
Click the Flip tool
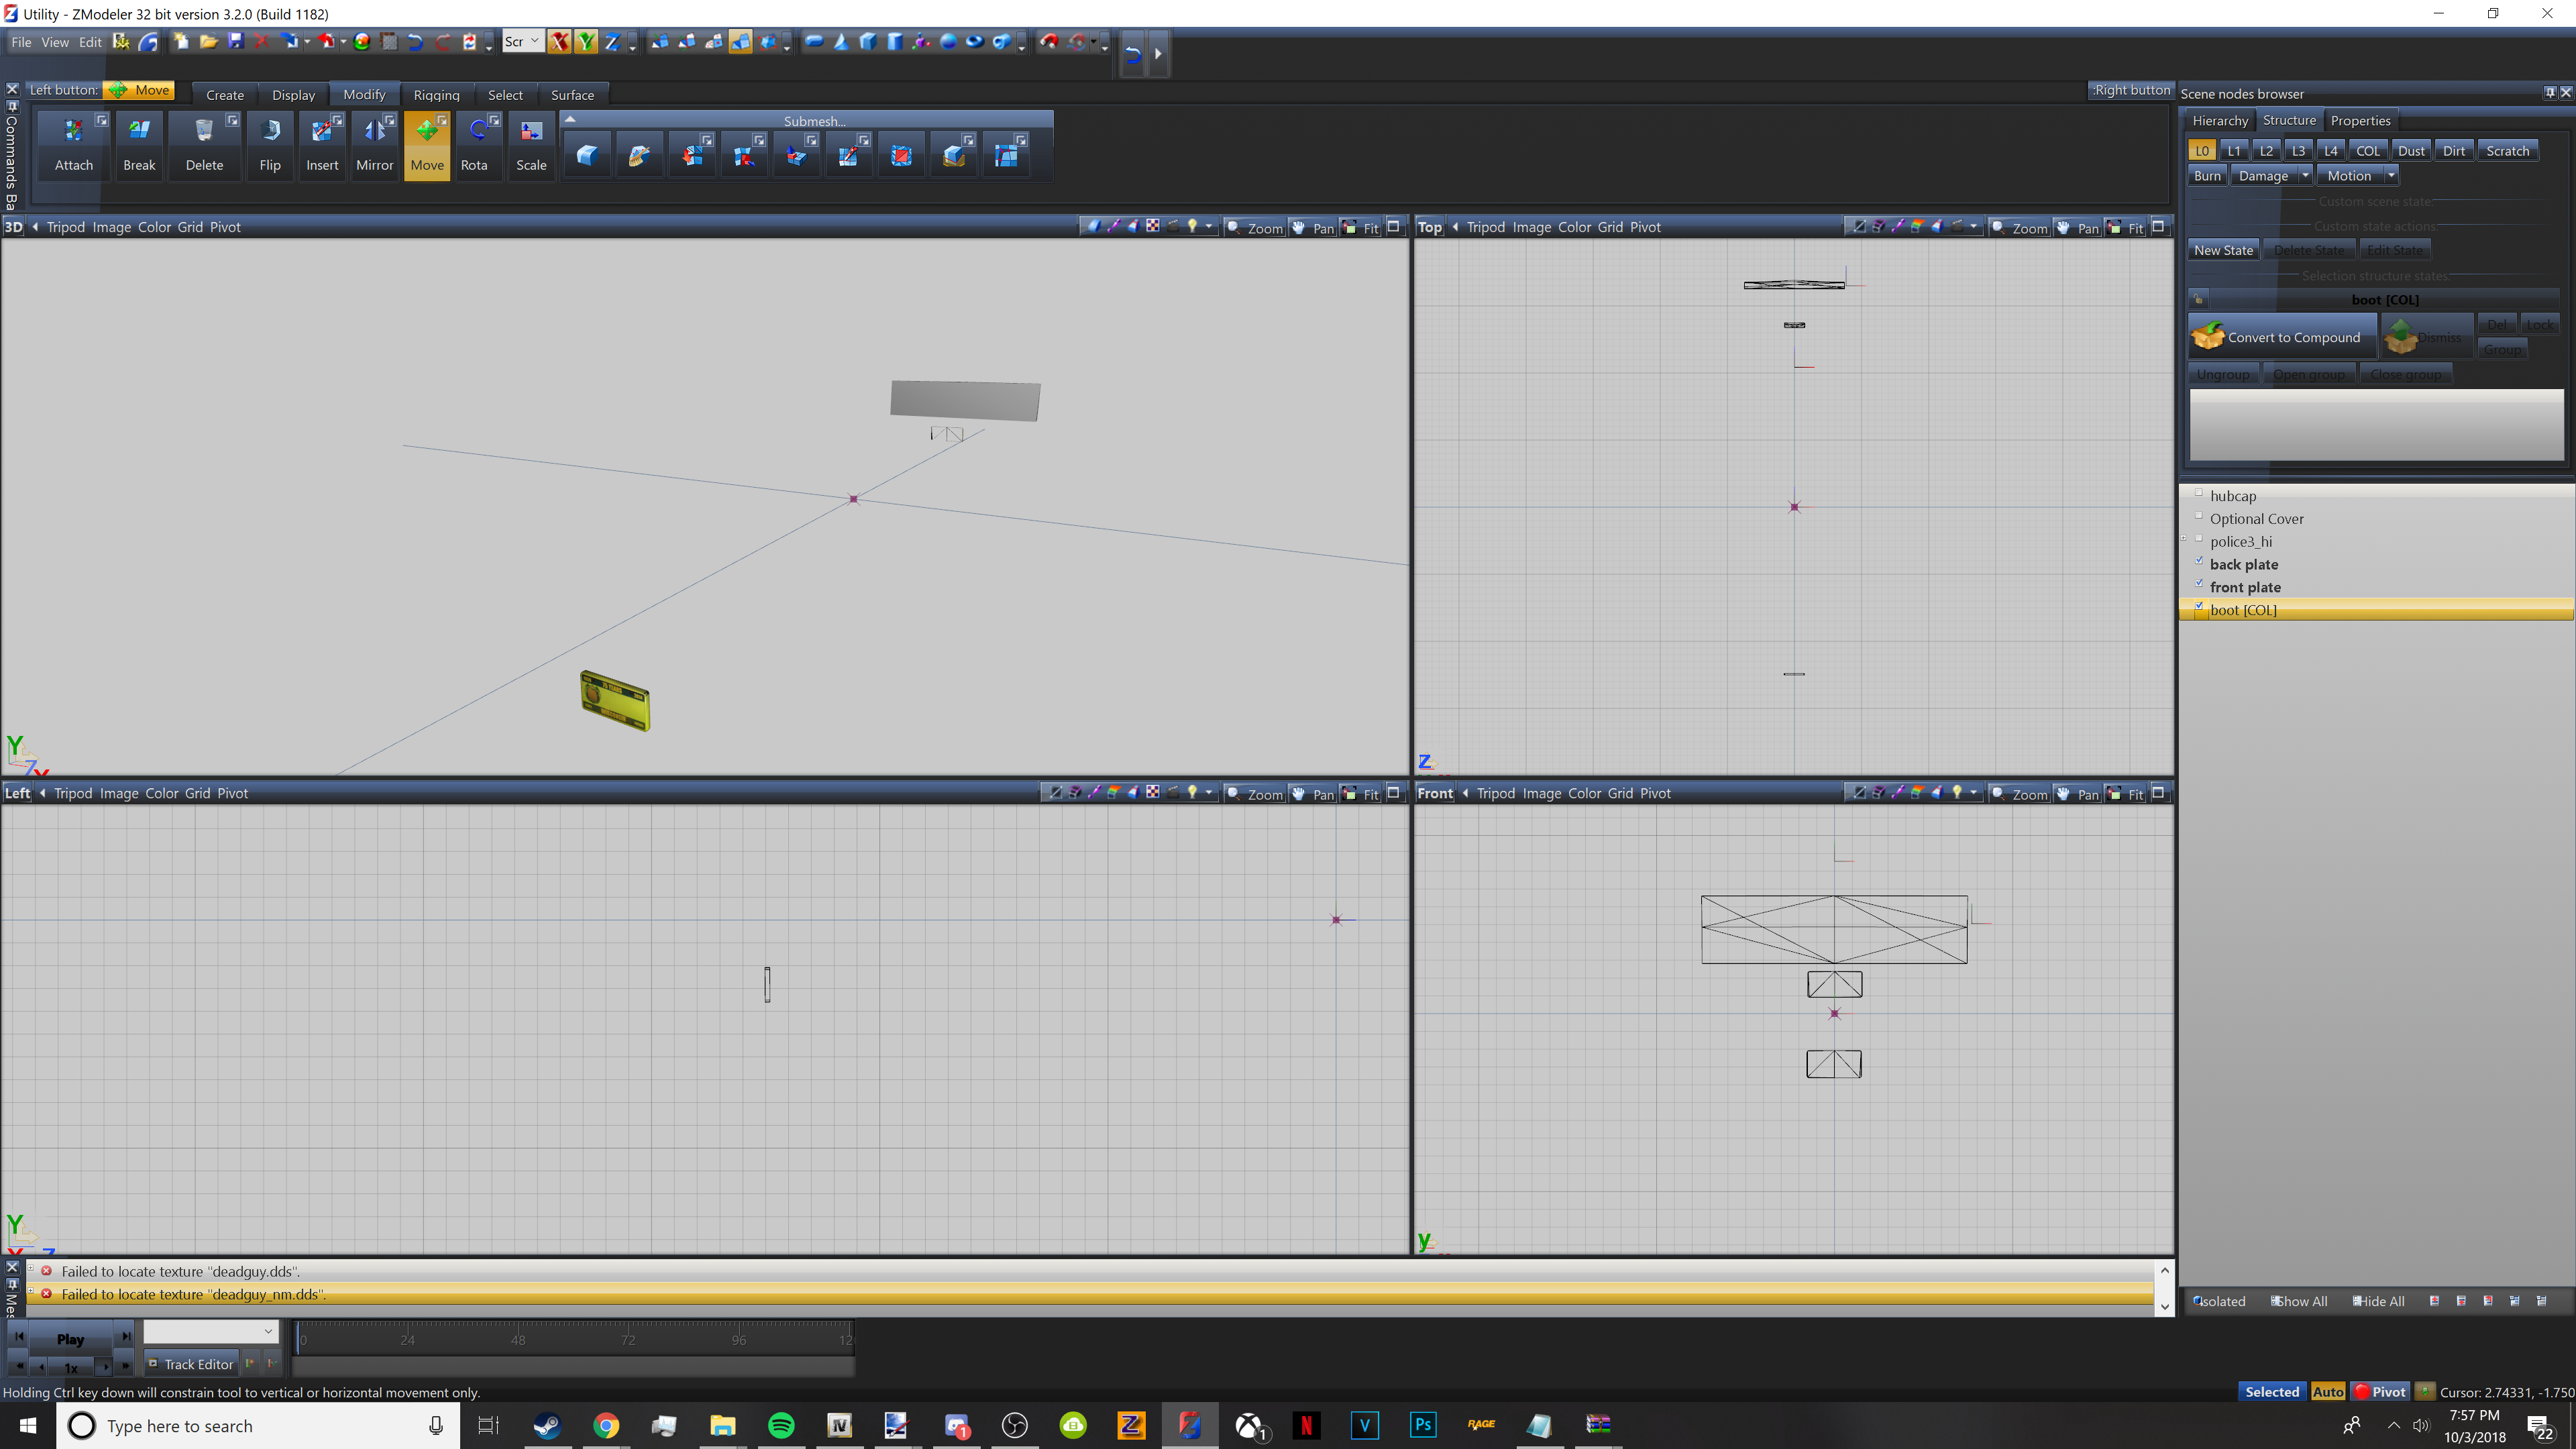click(270, 144)
